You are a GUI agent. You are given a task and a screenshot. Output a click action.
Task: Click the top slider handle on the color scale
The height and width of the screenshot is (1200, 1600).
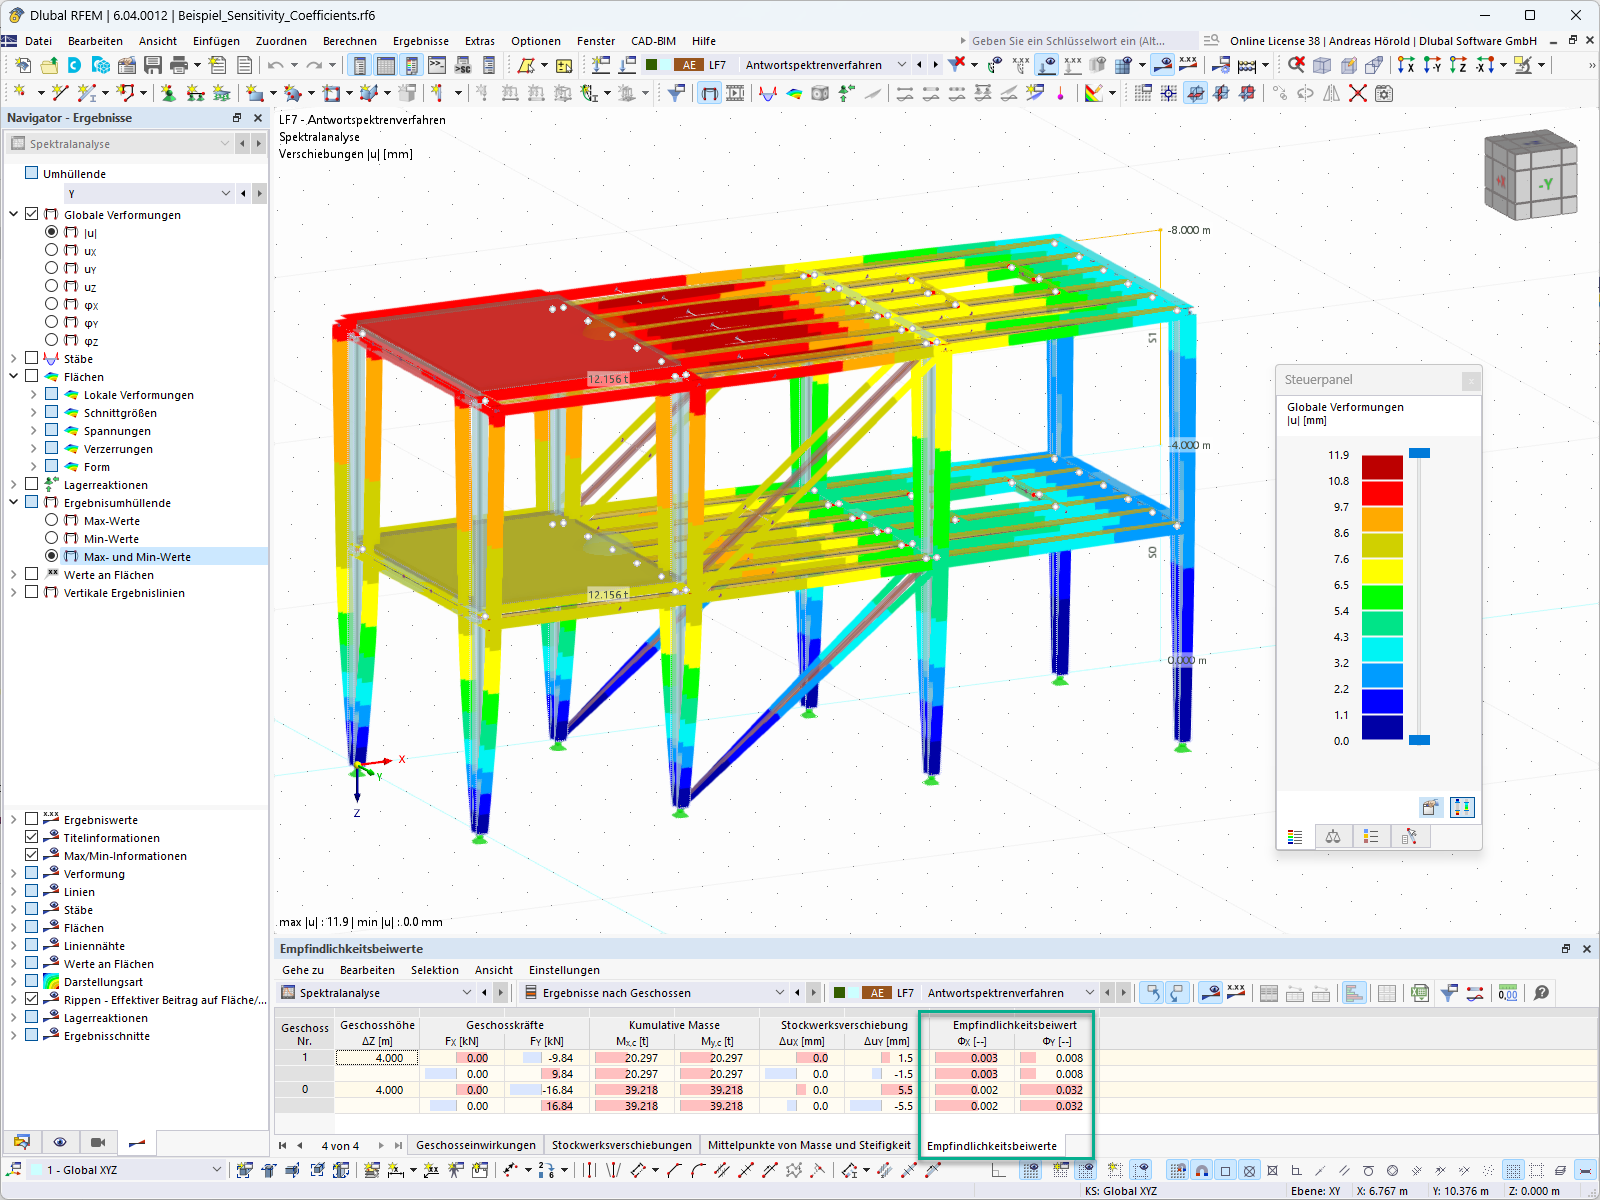pos(1419,453)
